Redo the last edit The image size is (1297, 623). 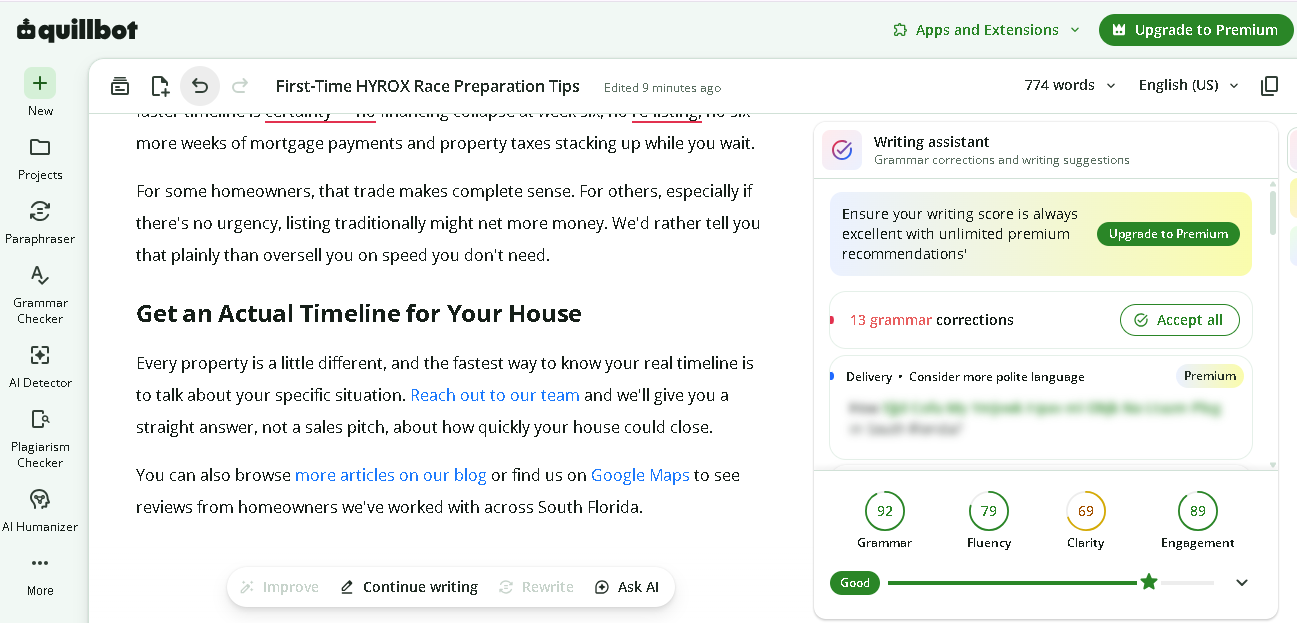(x=240, y=86)
